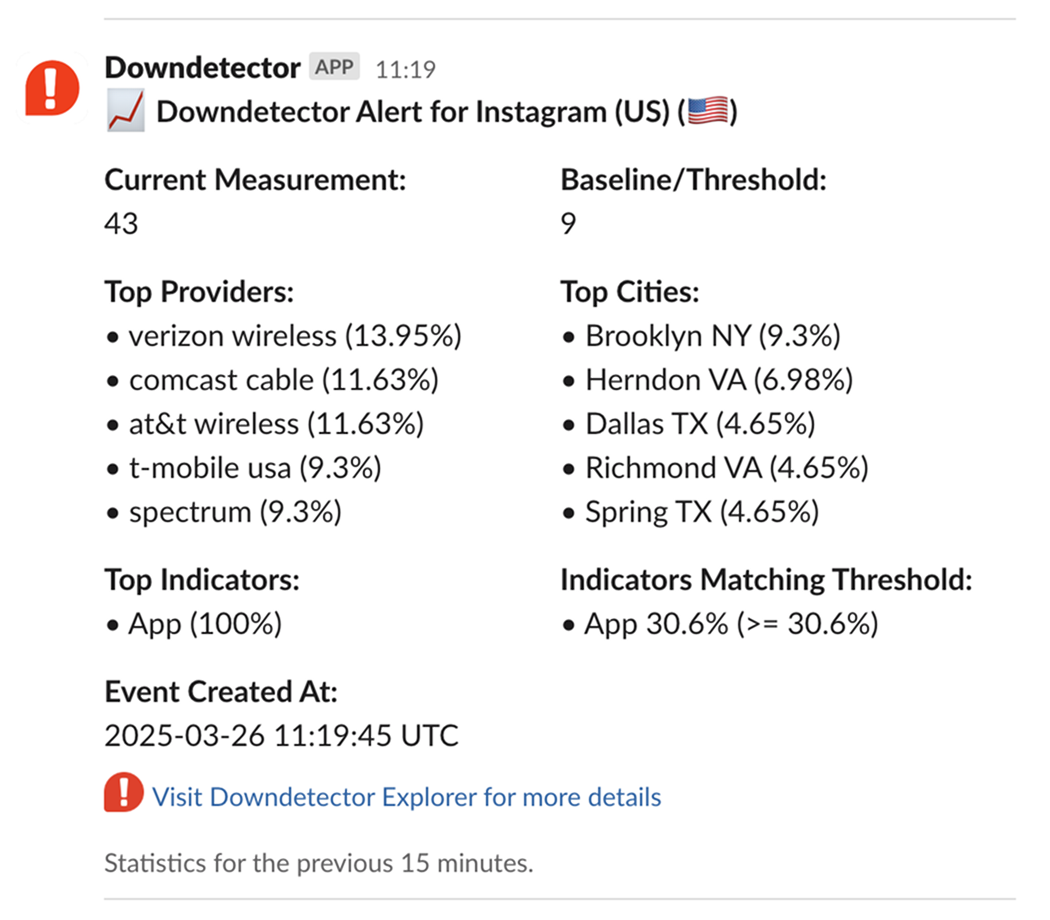Click the Instagram (US) alert headline text

coord(412,112)
